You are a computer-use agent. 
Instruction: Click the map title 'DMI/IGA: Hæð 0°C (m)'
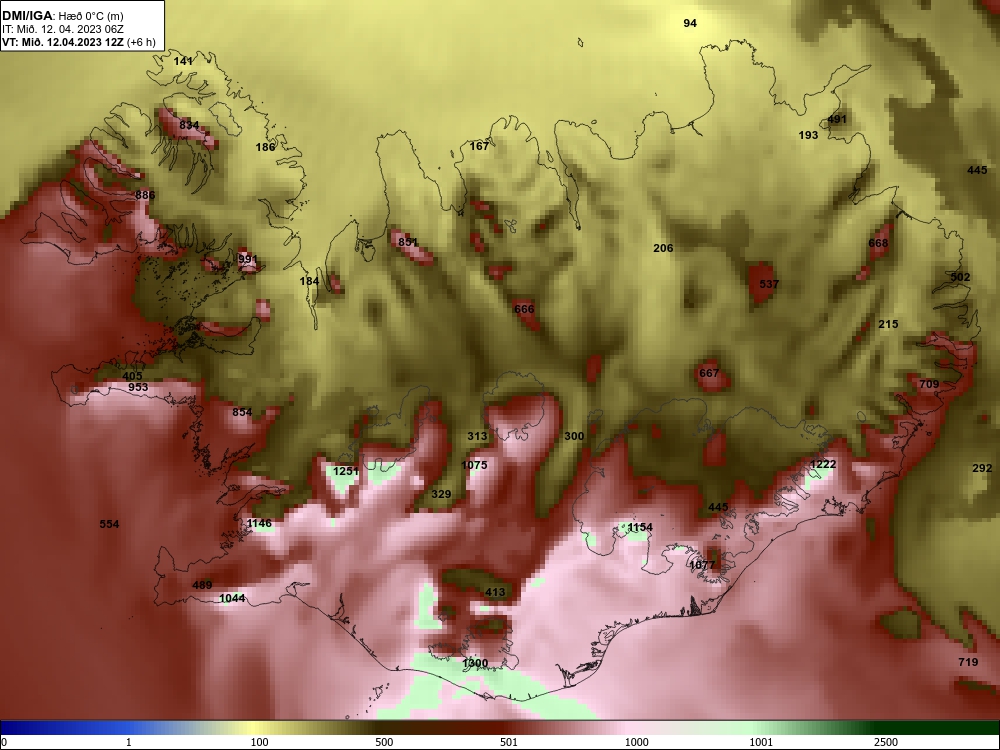point(62,16)
